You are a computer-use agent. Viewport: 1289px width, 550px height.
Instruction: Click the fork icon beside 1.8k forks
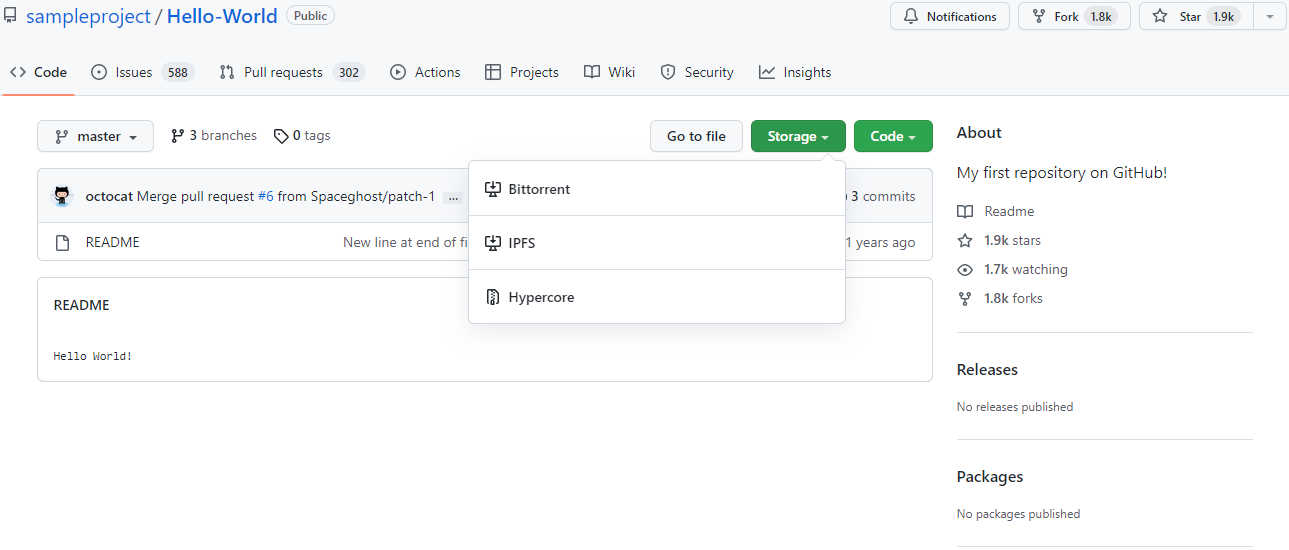coord(965,298)
